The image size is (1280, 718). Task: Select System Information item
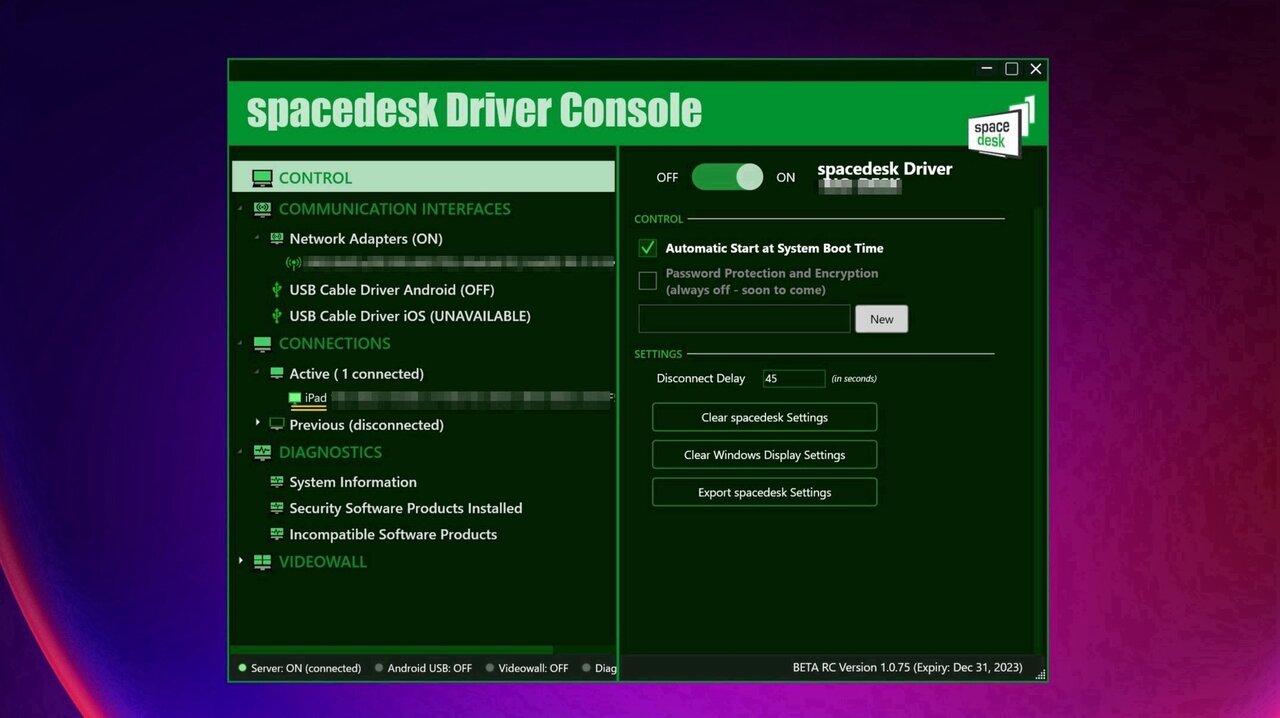pos(353,482)
